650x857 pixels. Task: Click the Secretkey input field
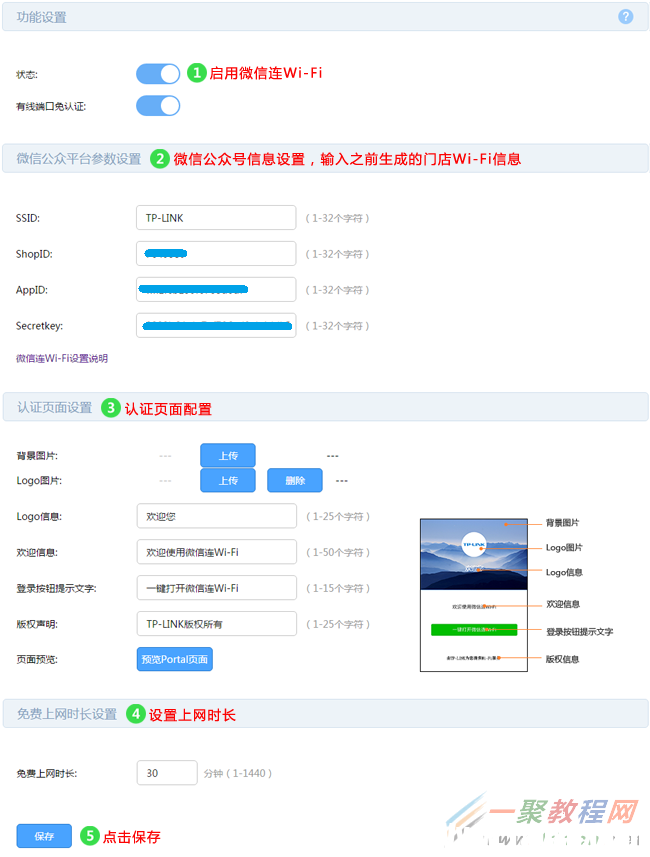tap(216, 326)
